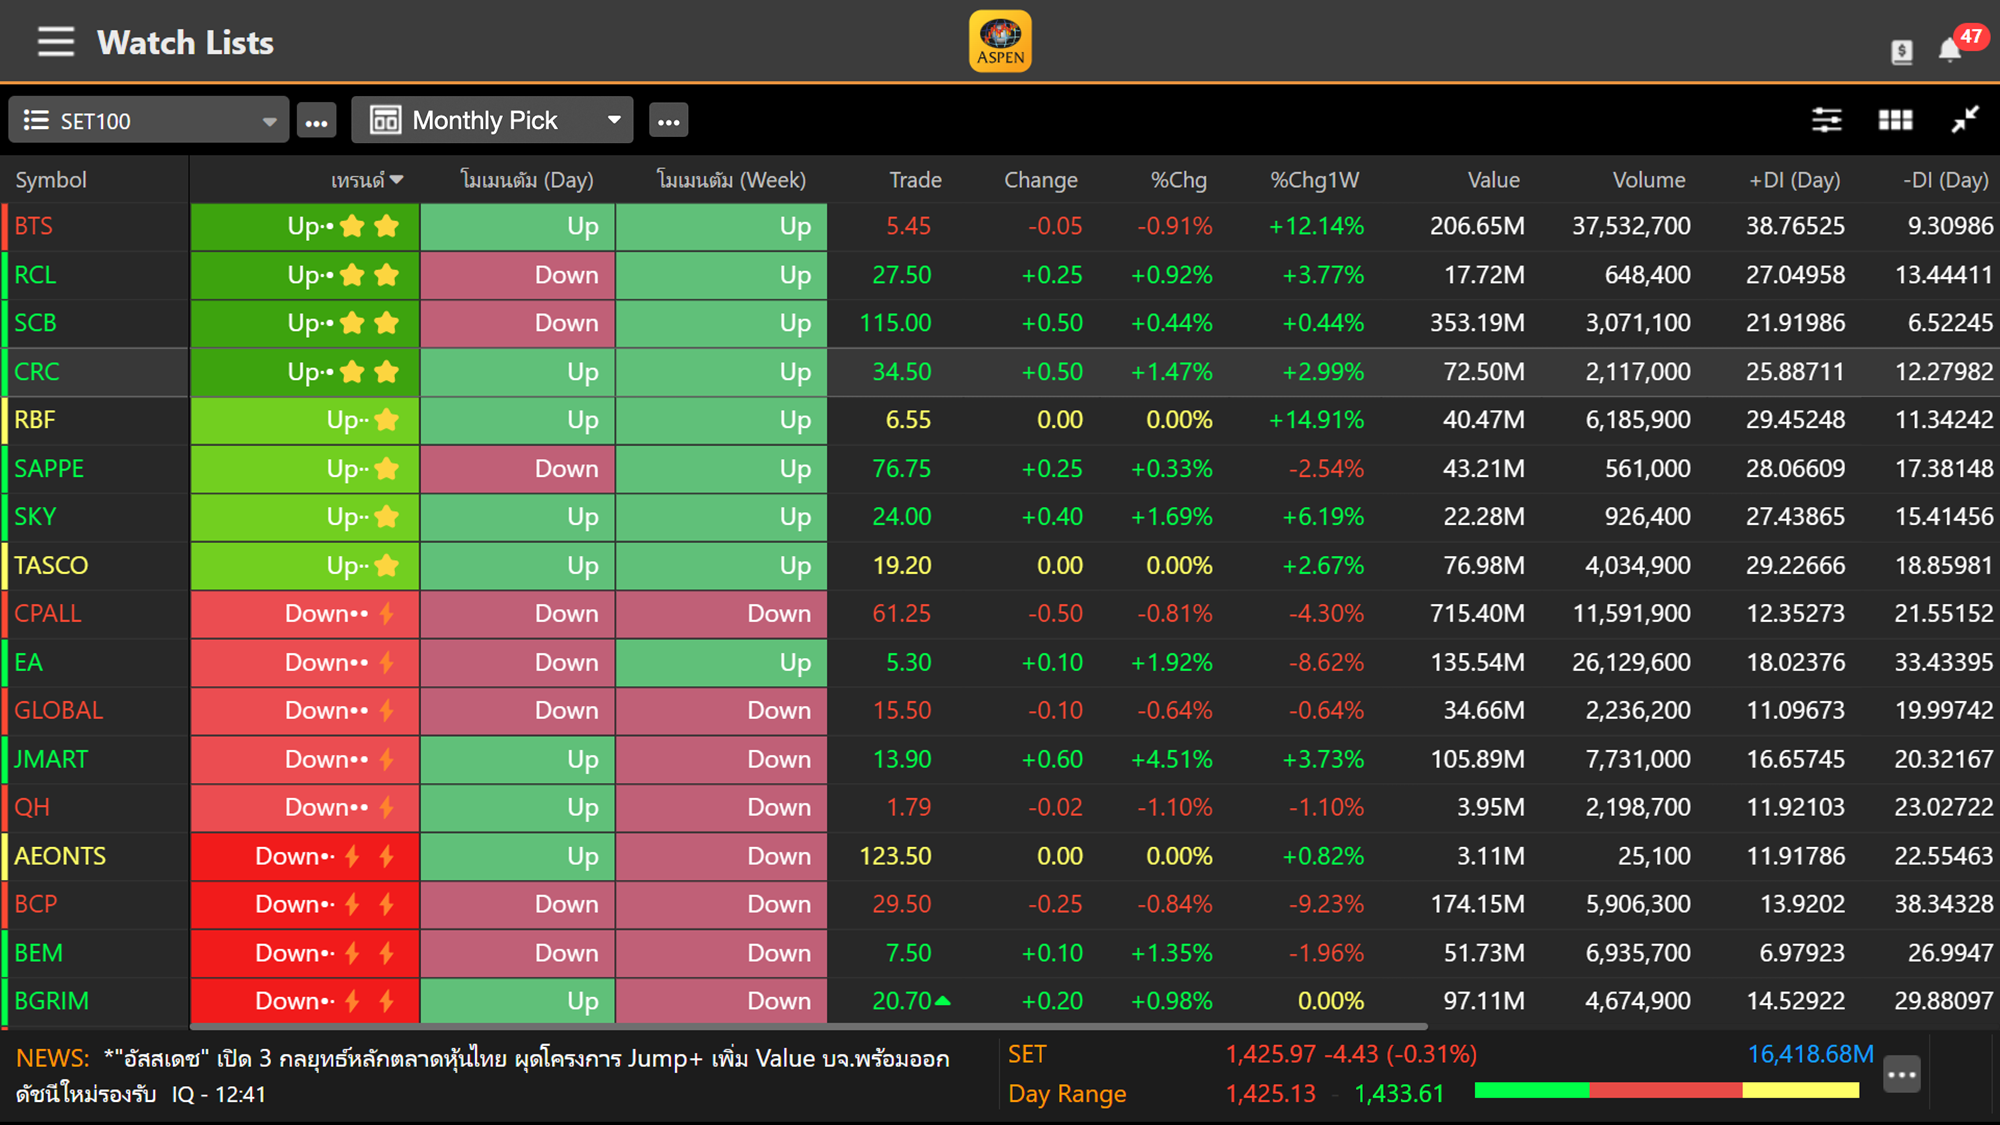Click BEM +DI value 6.97923
Screen dimensions: 2000x1125
pyautogui.click(x=1801, y=953)
